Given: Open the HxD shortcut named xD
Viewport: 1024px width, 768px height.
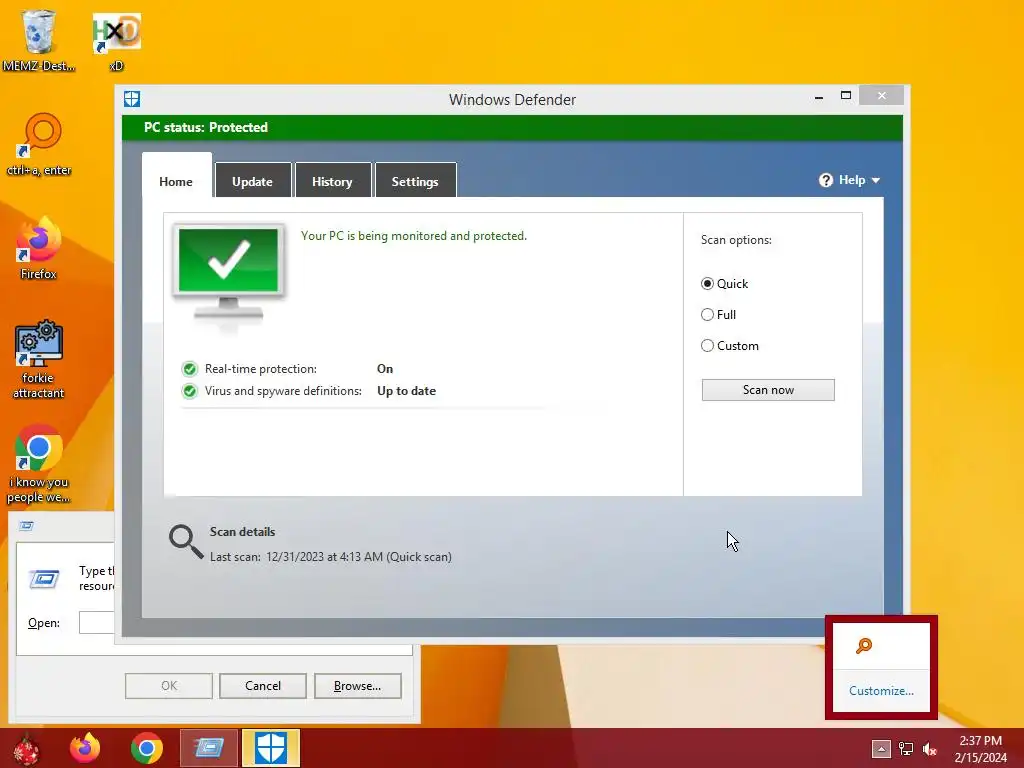Looking at the screenshot, I should 116,40.
